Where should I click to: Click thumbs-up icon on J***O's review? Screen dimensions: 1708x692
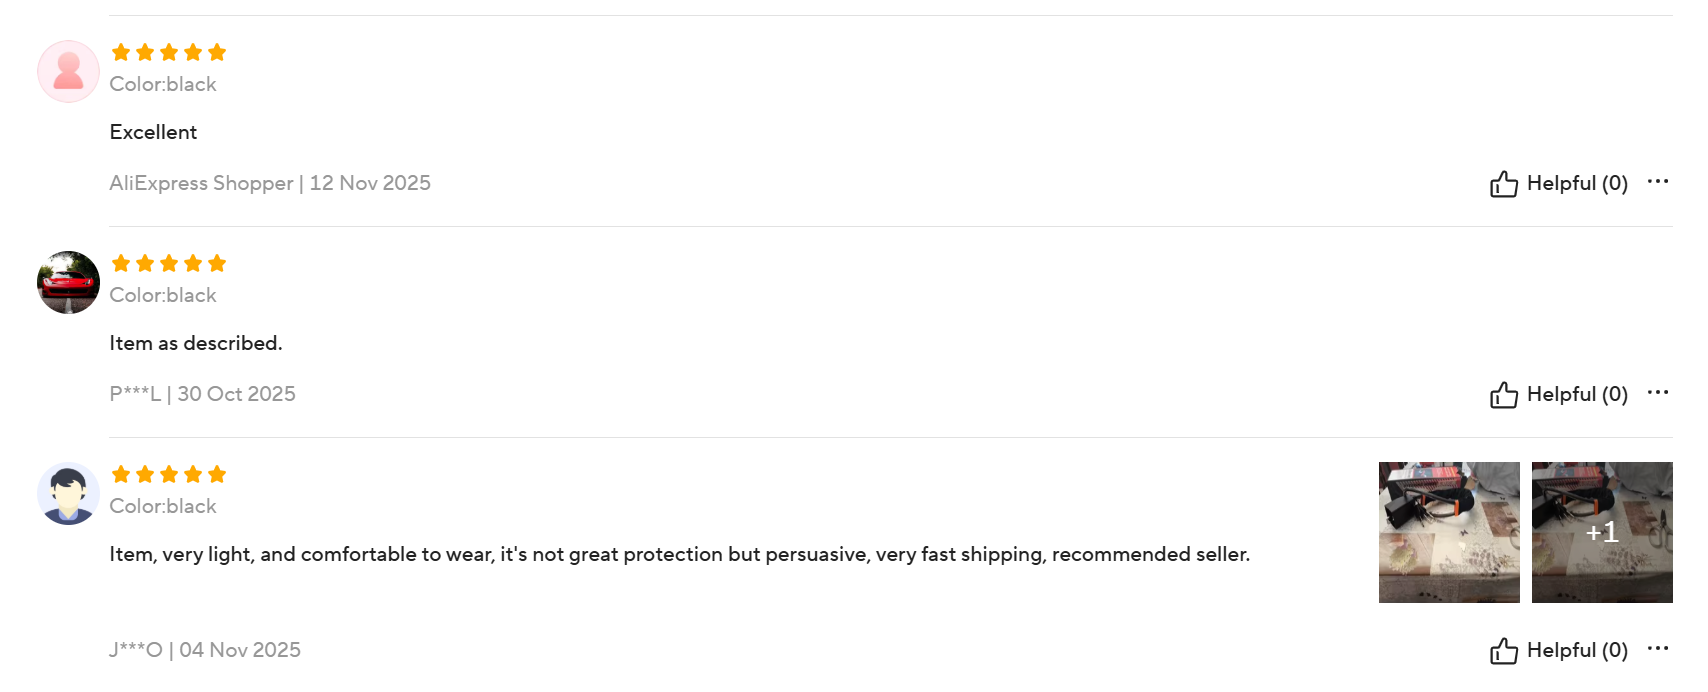pos(1503,651)
